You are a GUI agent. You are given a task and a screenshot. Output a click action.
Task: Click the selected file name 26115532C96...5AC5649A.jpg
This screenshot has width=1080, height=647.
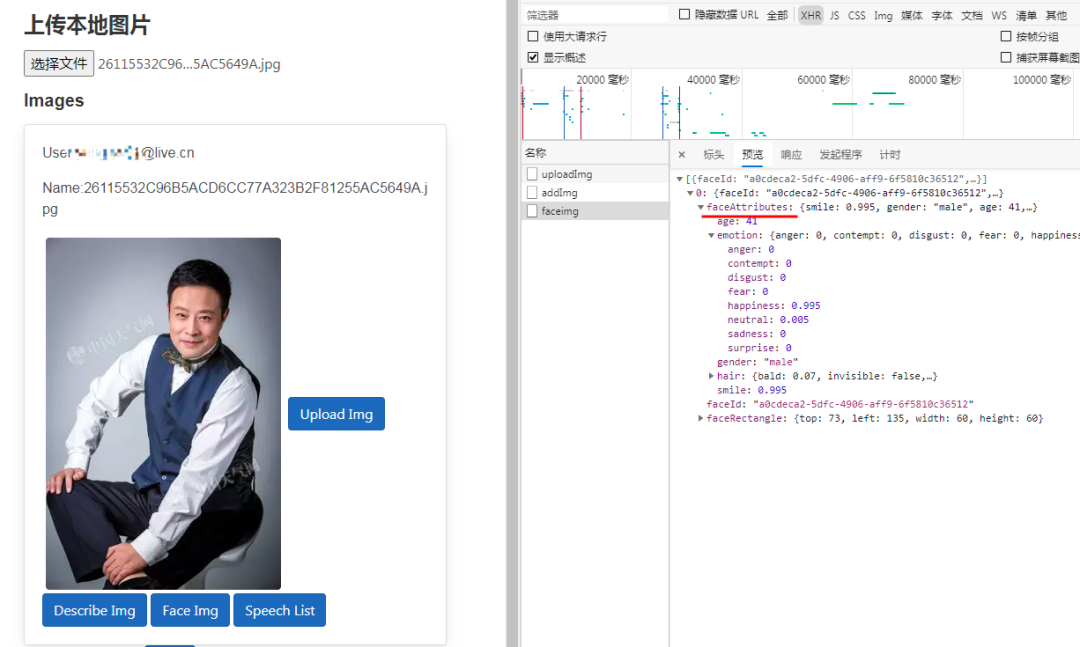pyautogui.click(x=189, y=64)
